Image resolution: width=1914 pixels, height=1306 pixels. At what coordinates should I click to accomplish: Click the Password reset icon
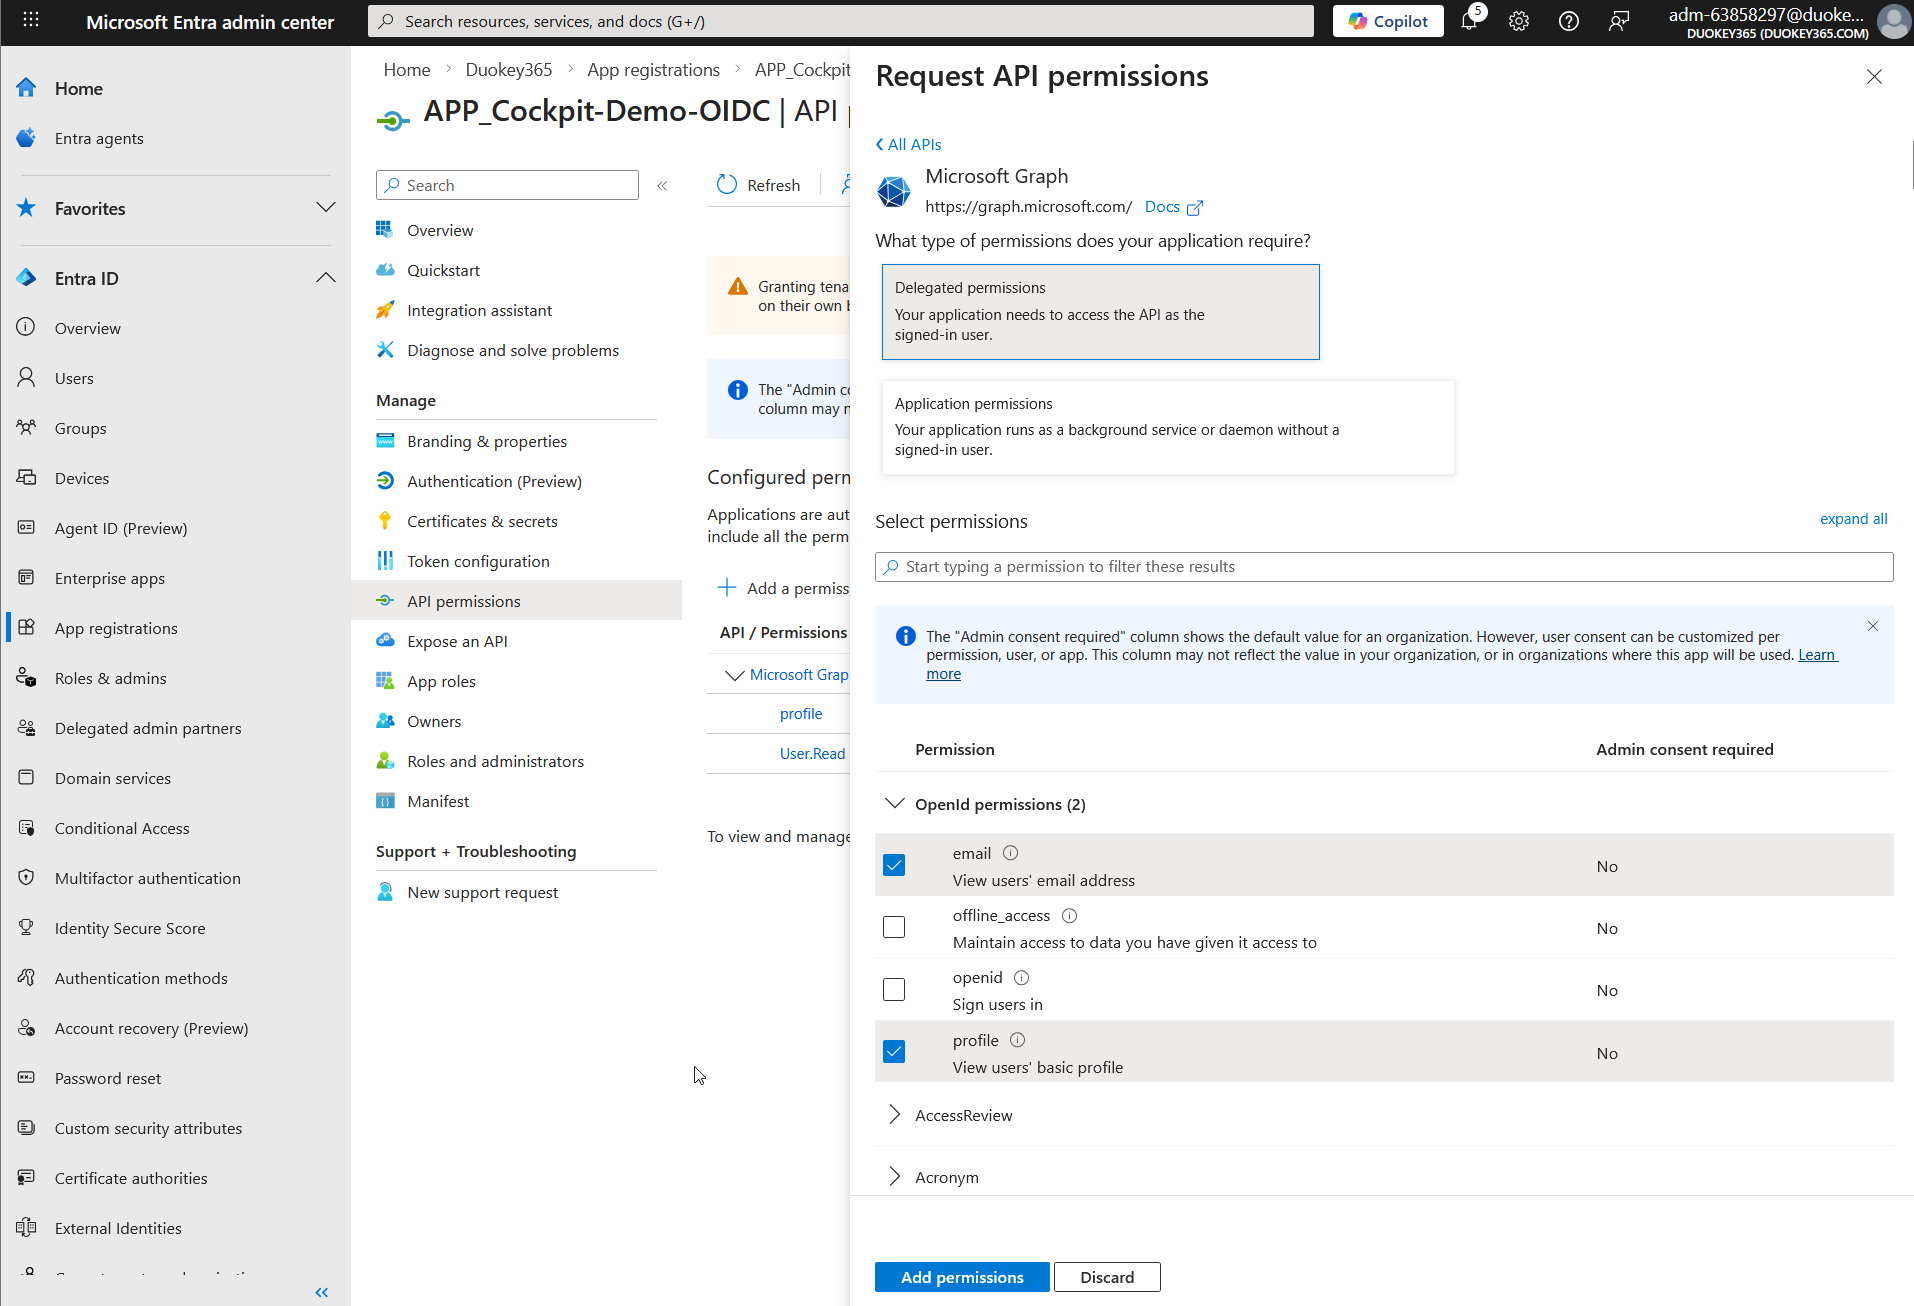[x=26, y=1078]
